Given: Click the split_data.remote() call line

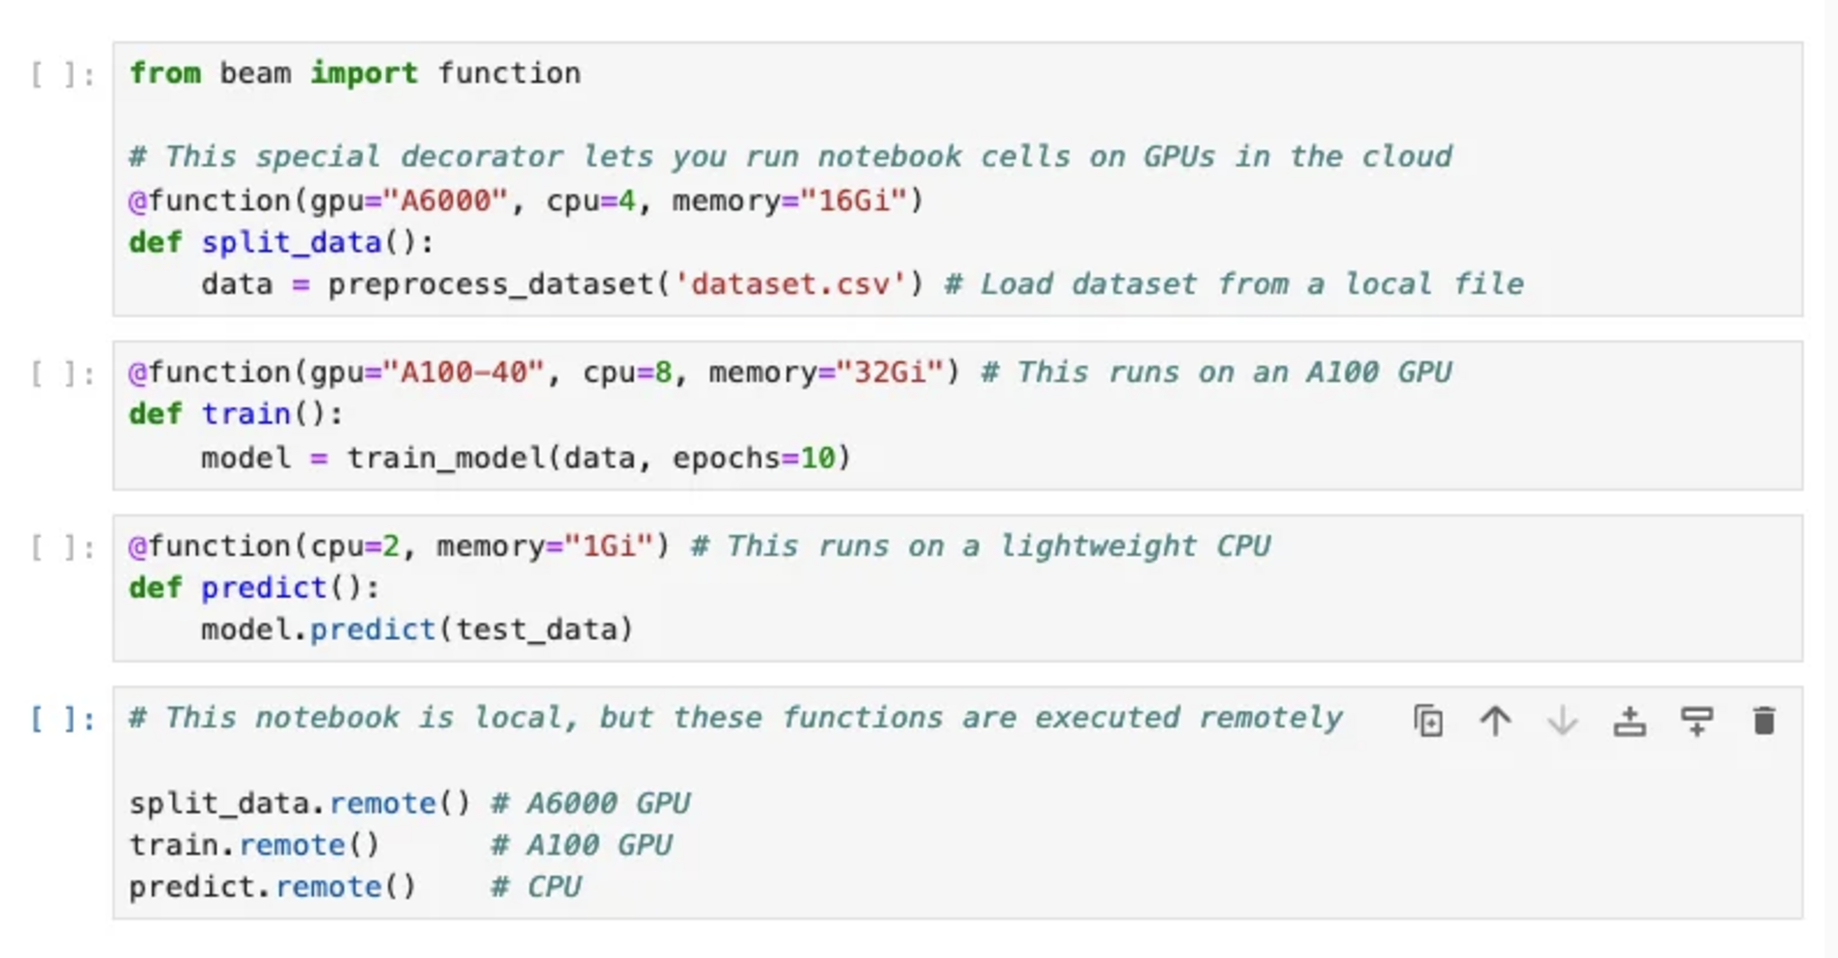Looking at the screenshot, I should 299,803.
